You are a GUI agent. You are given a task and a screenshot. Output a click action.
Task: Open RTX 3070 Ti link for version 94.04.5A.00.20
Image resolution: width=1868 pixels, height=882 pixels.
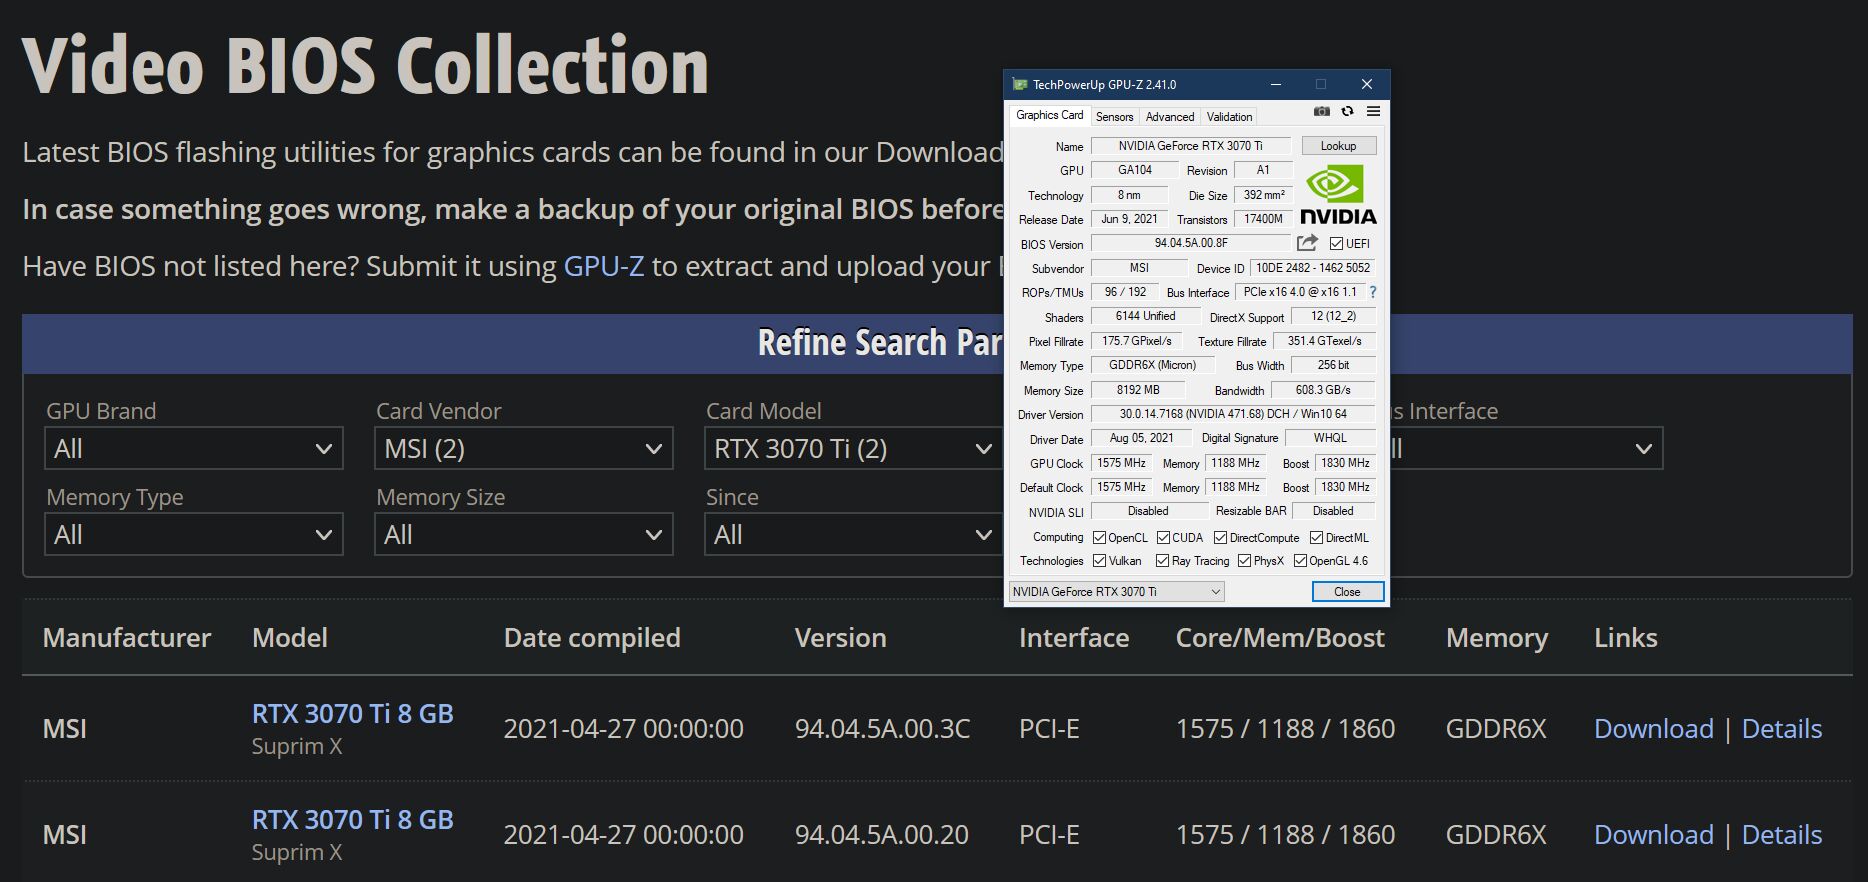pos(352,820)
